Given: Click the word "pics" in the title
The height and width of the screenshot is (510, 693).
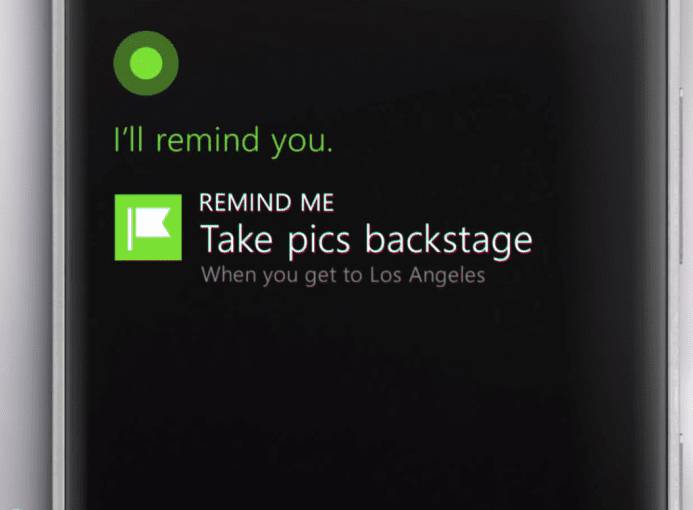Looking at the screenshot, I should coord(319,242).
